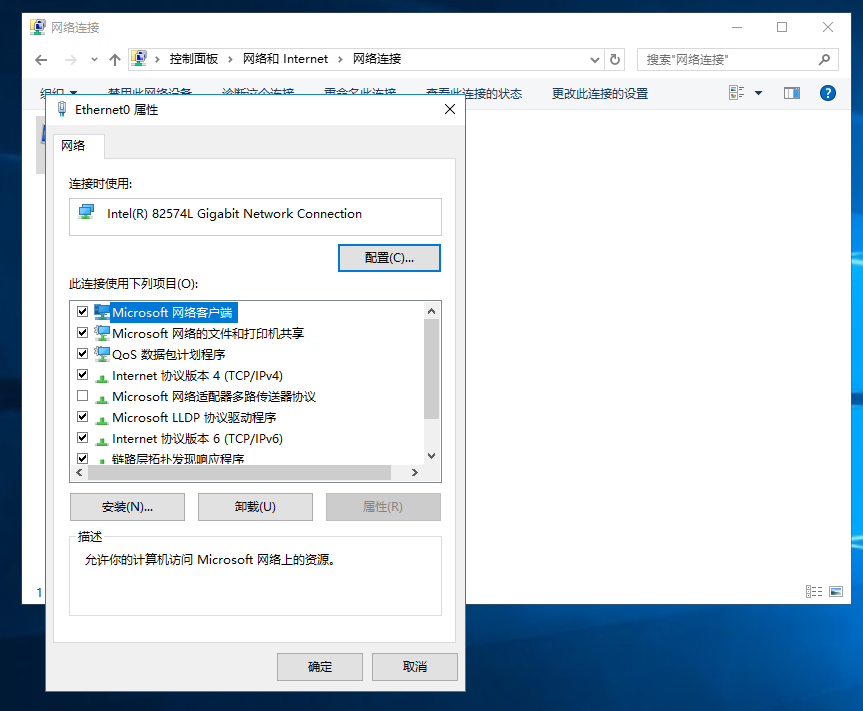
Task: Click the TCP/IPv6 protocol icon
Action: [102, 441]
